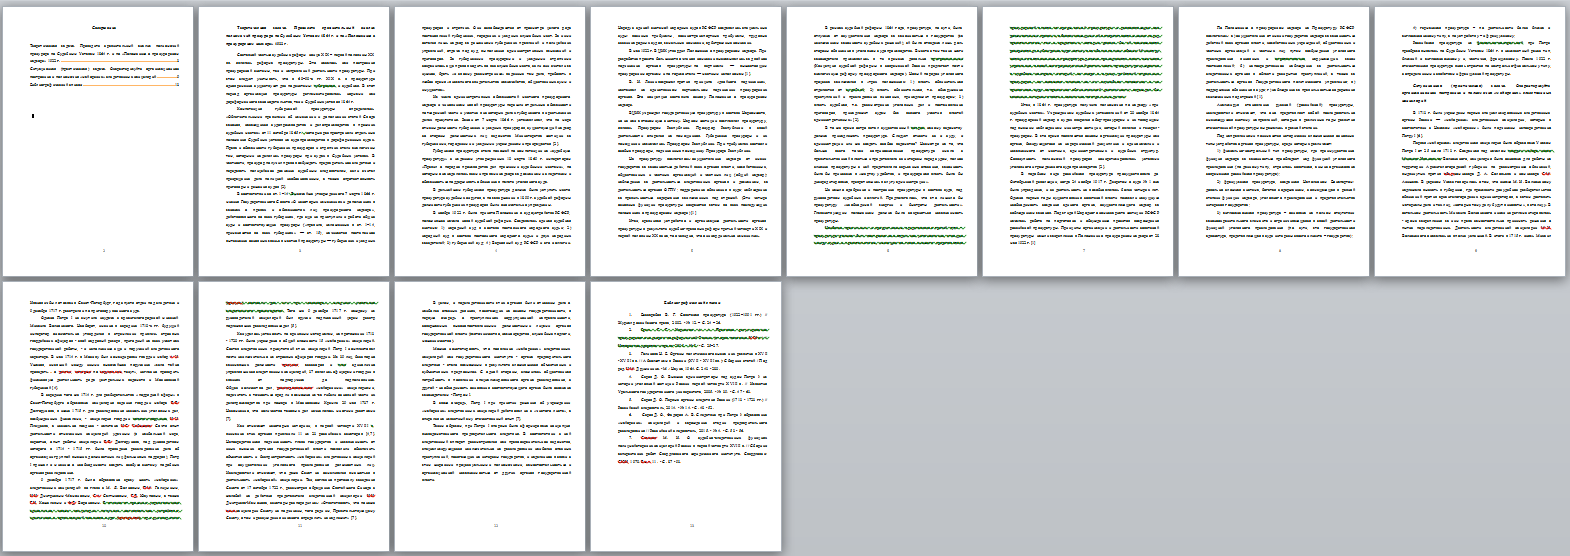Open the sixth page with large green highlighted block
This screenshot has width=1570, height=556.
pos(1078,142)
